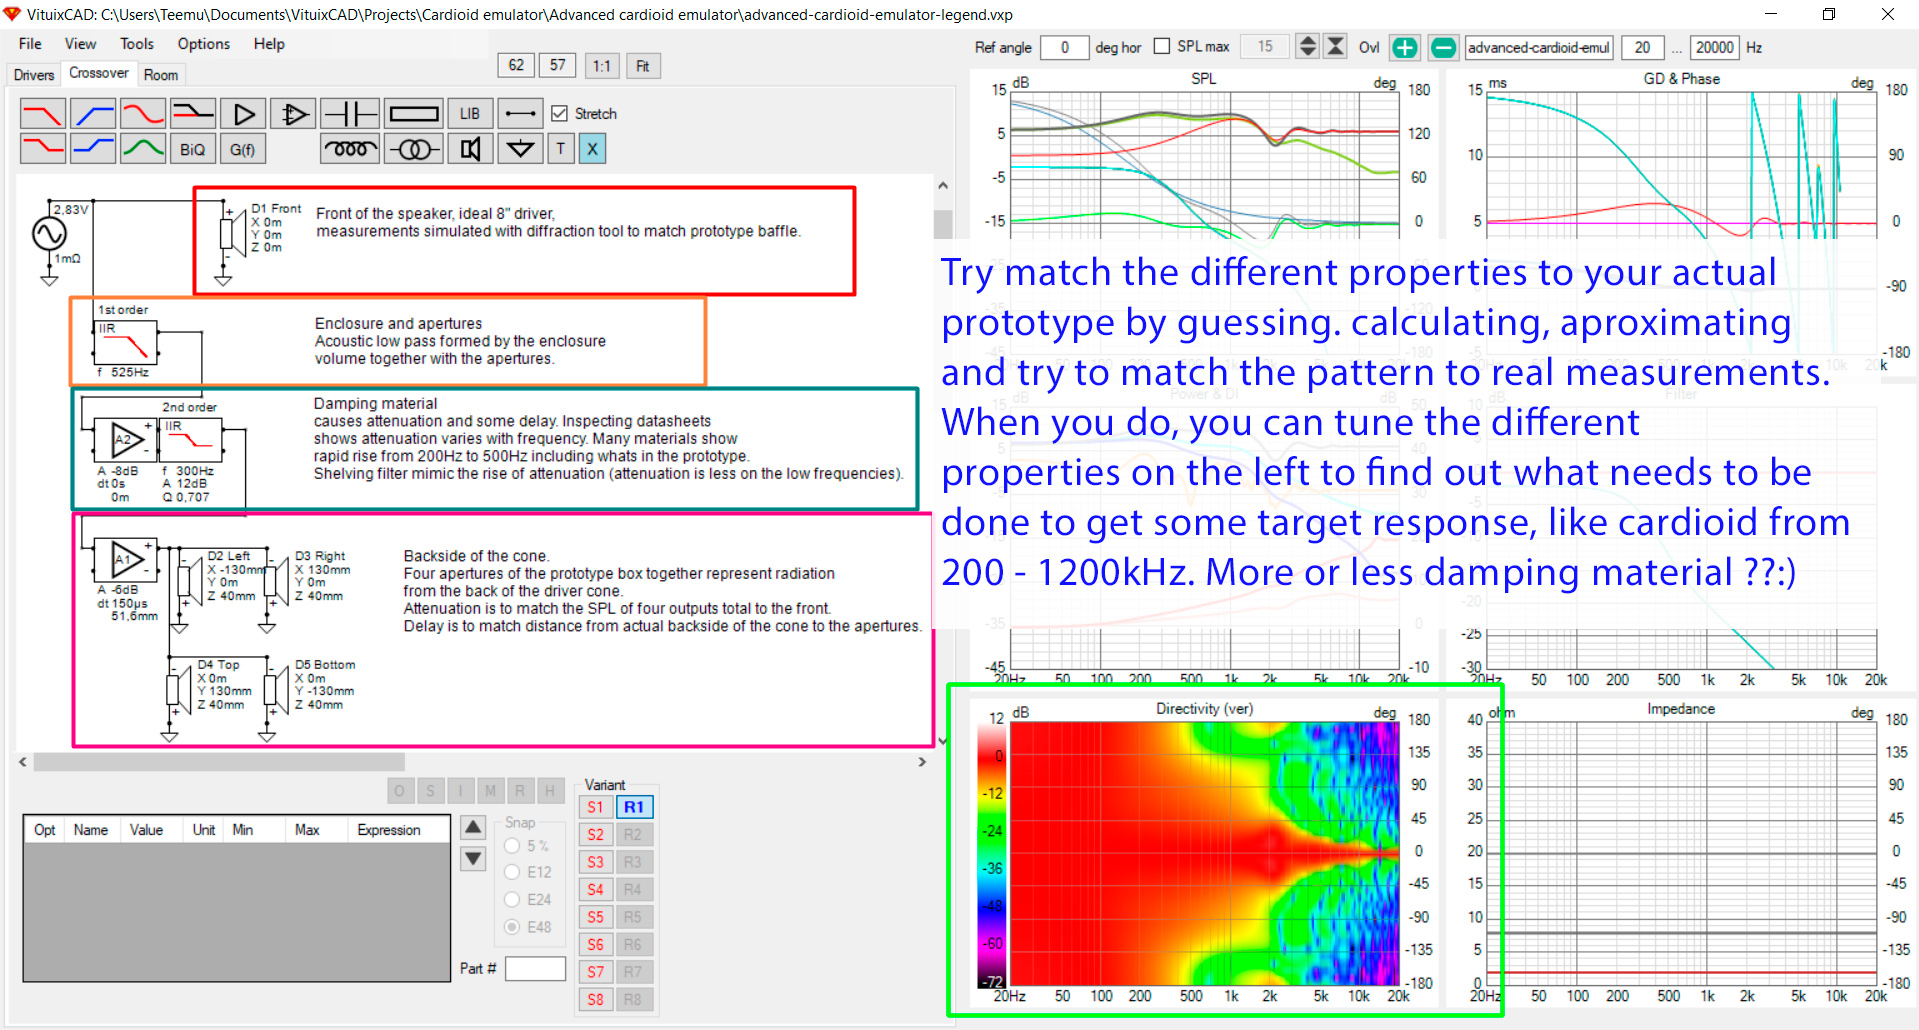Click the SPL max hourglass normalize icon

point(1335,47)
